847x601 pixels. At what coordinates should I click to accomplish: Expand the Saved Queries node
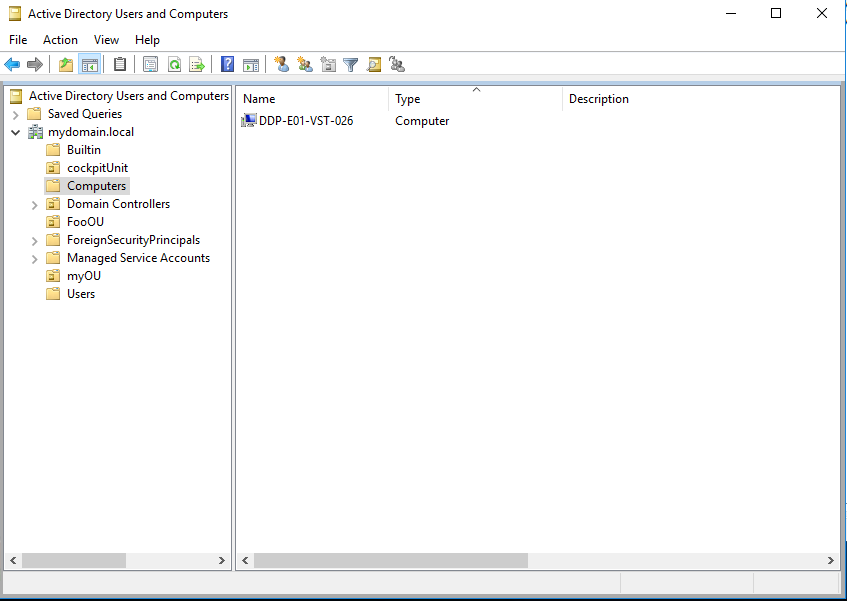pos(16,114)
